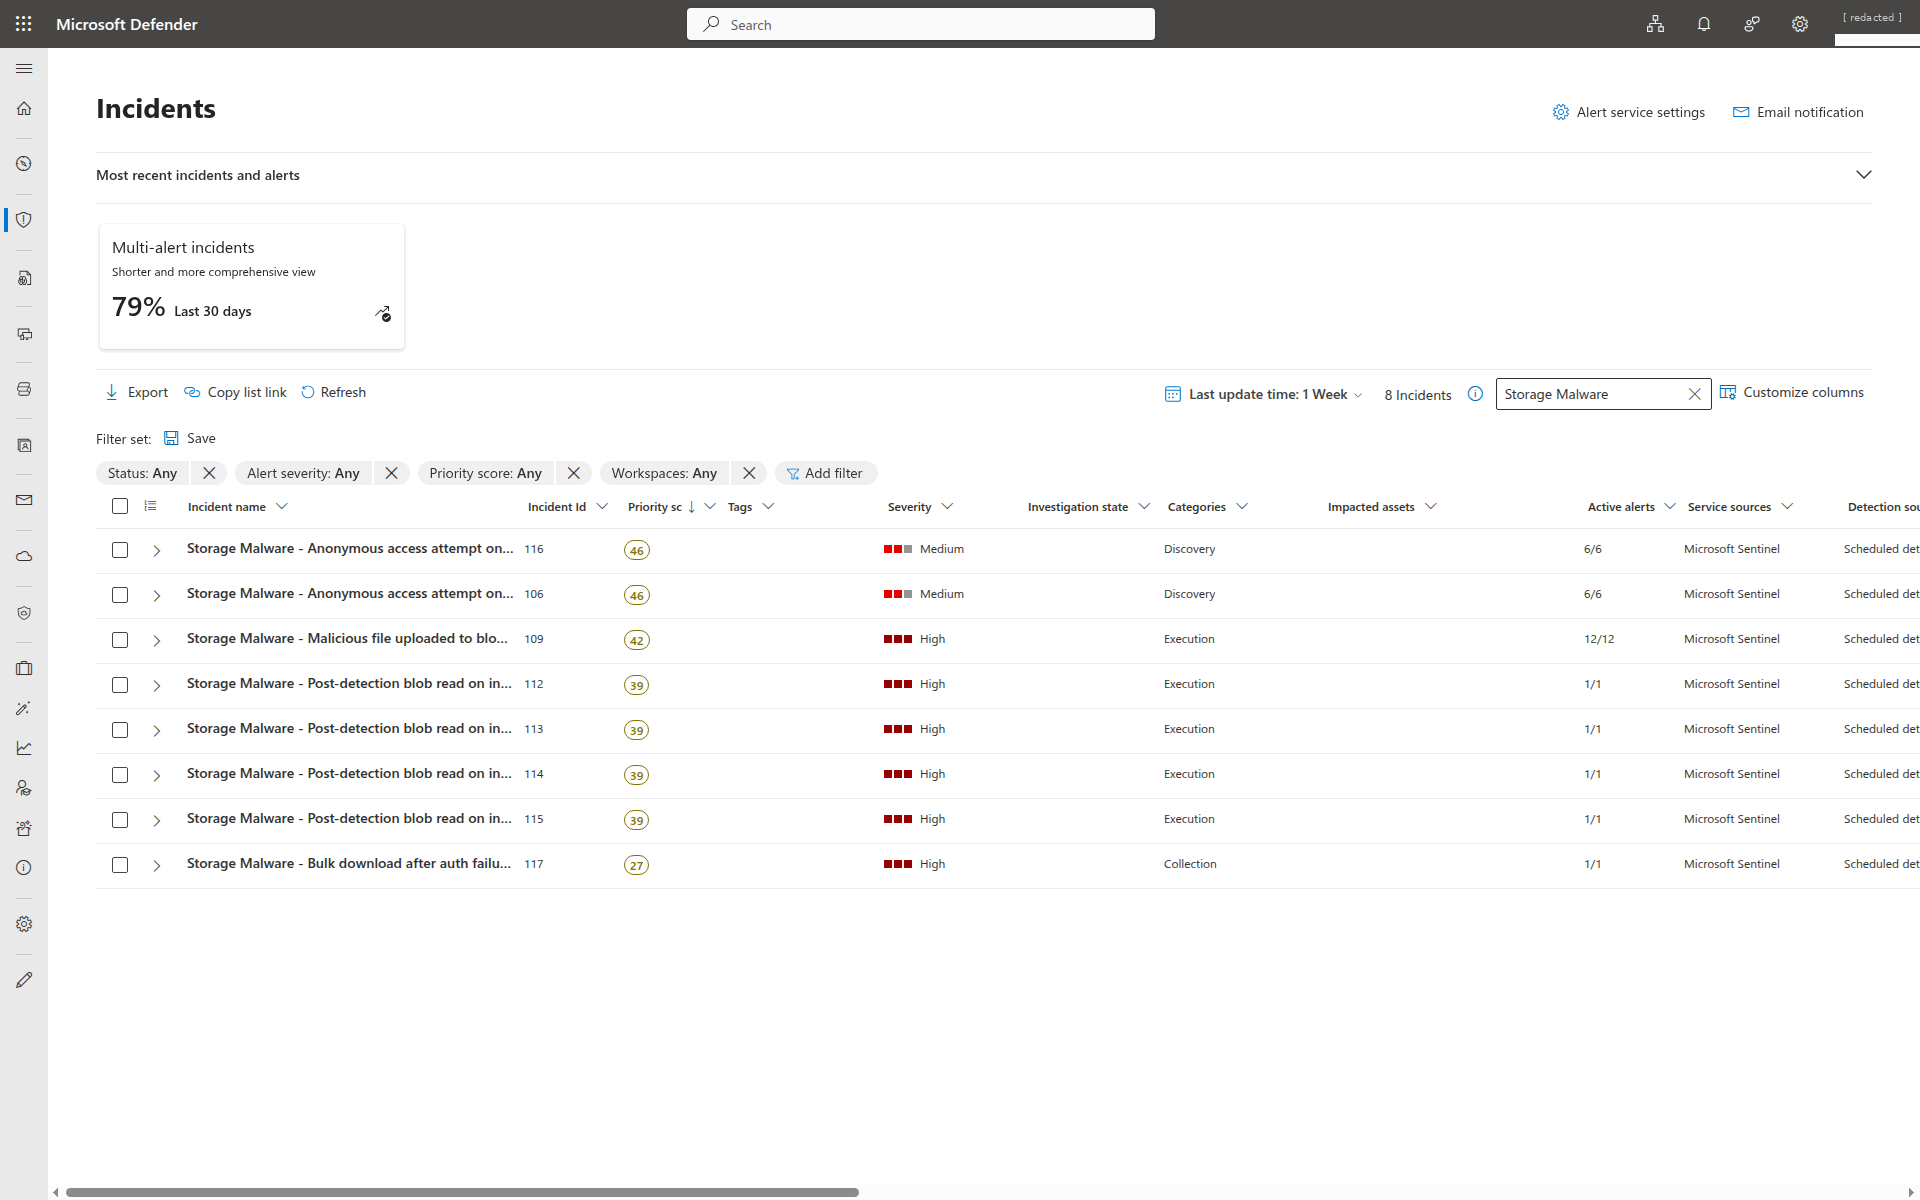Open the feedback icon in the top bar

tap(1752, 24)
